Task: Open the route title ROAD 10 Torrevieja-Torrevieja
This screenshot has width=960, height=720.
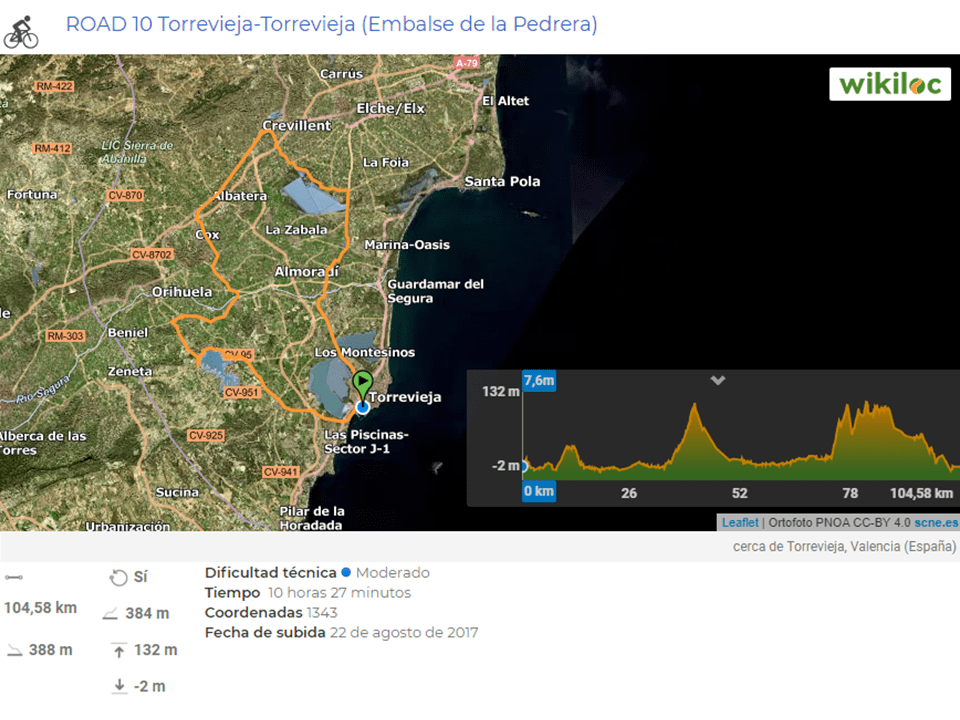Action: (331, 24)
